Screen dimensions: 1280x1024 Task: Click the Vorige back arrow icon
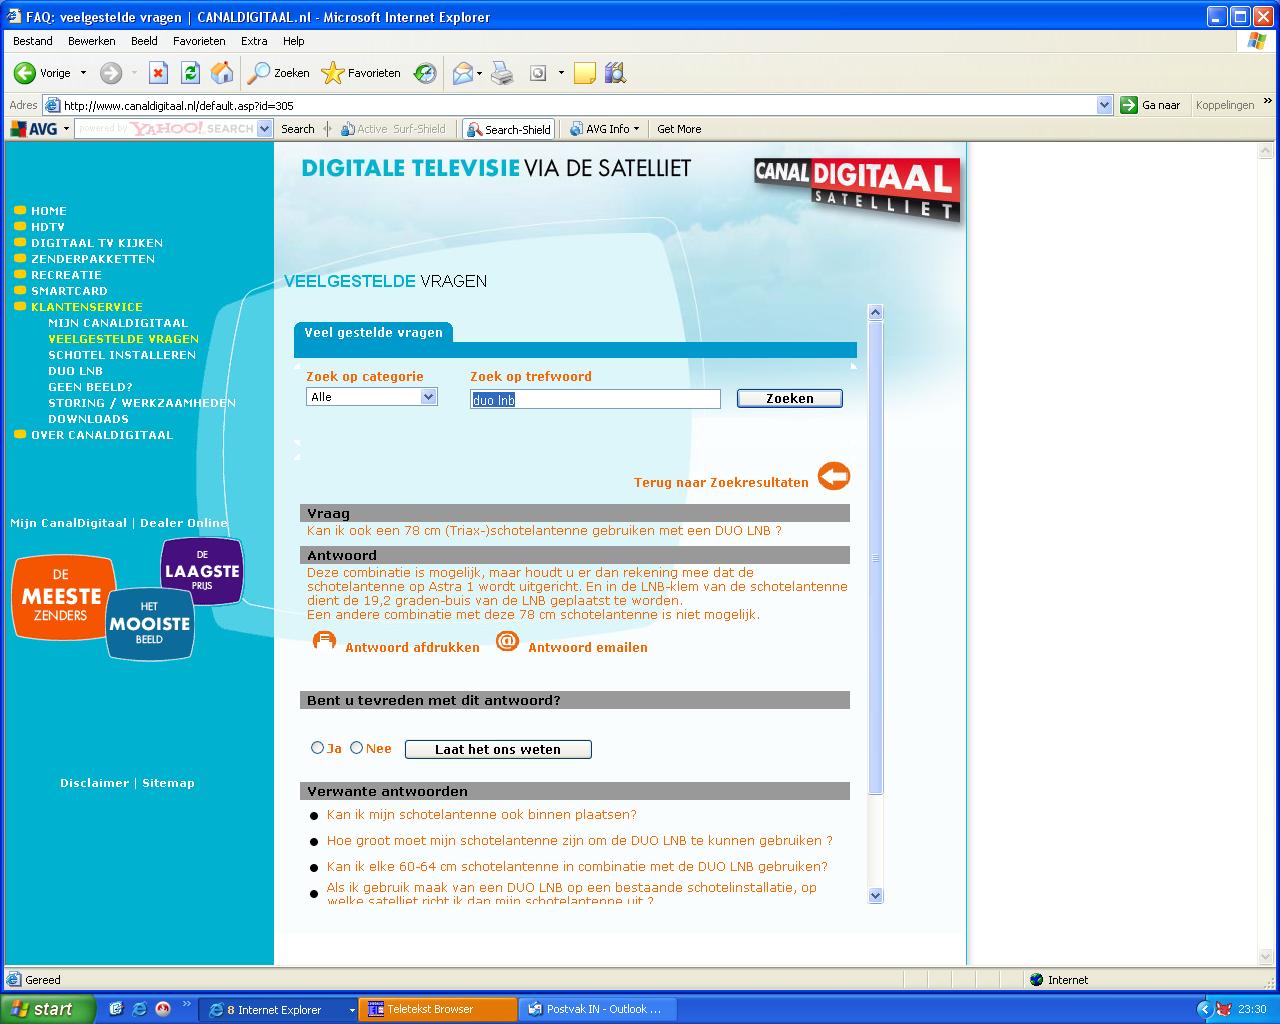pos(24,73)
